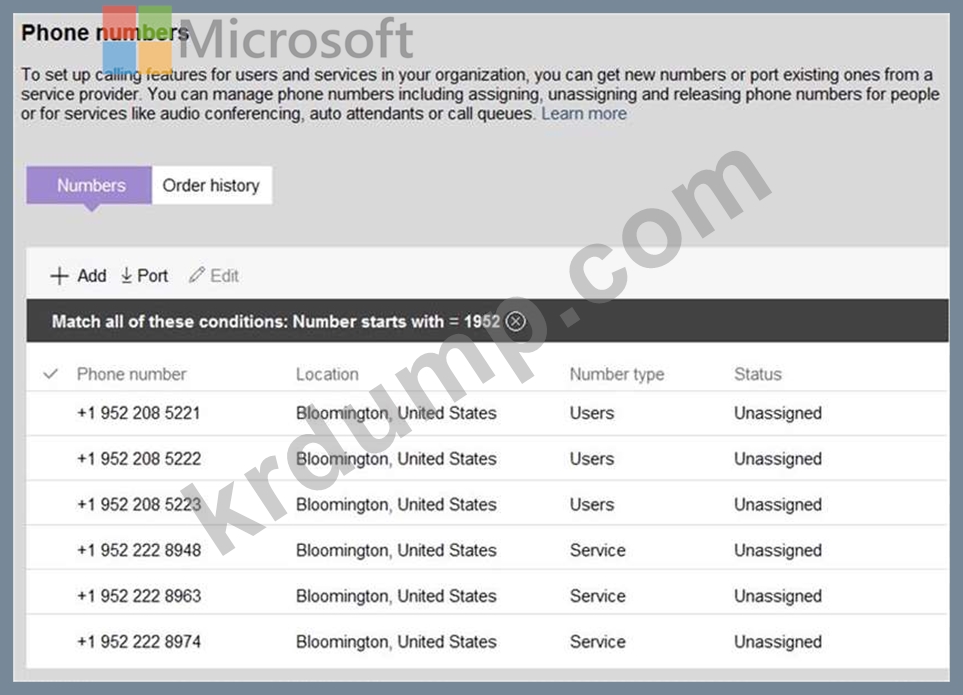Select the Numbers tab
Viewport: 963px width, 695px height.
(x=91, y=185)
